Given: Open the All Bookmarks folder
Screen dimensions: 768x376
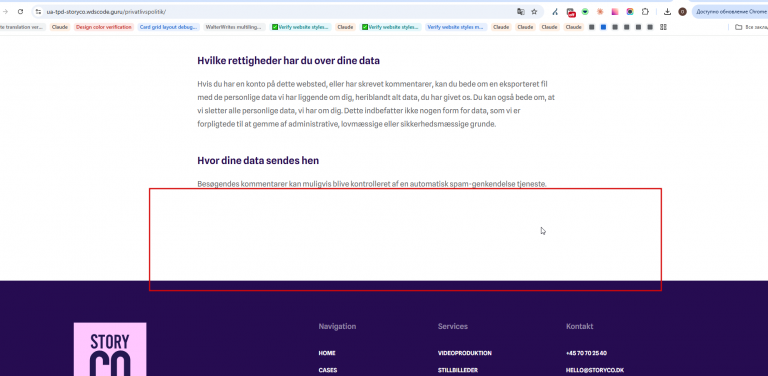Looking at the screenshot, I should (x=750, y=27).
